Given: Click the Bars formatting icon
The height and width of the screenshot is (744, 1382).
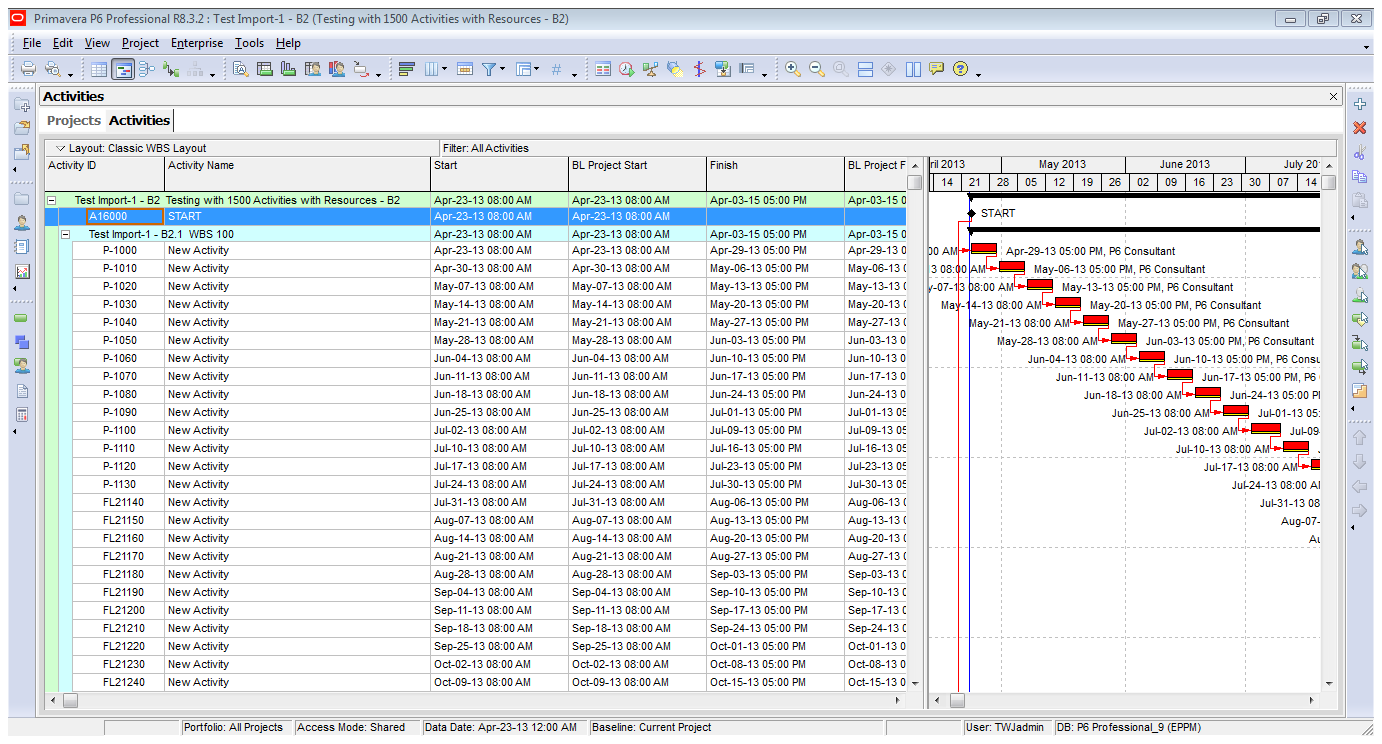Looking at the screenshot, I should tap(406, 69).
